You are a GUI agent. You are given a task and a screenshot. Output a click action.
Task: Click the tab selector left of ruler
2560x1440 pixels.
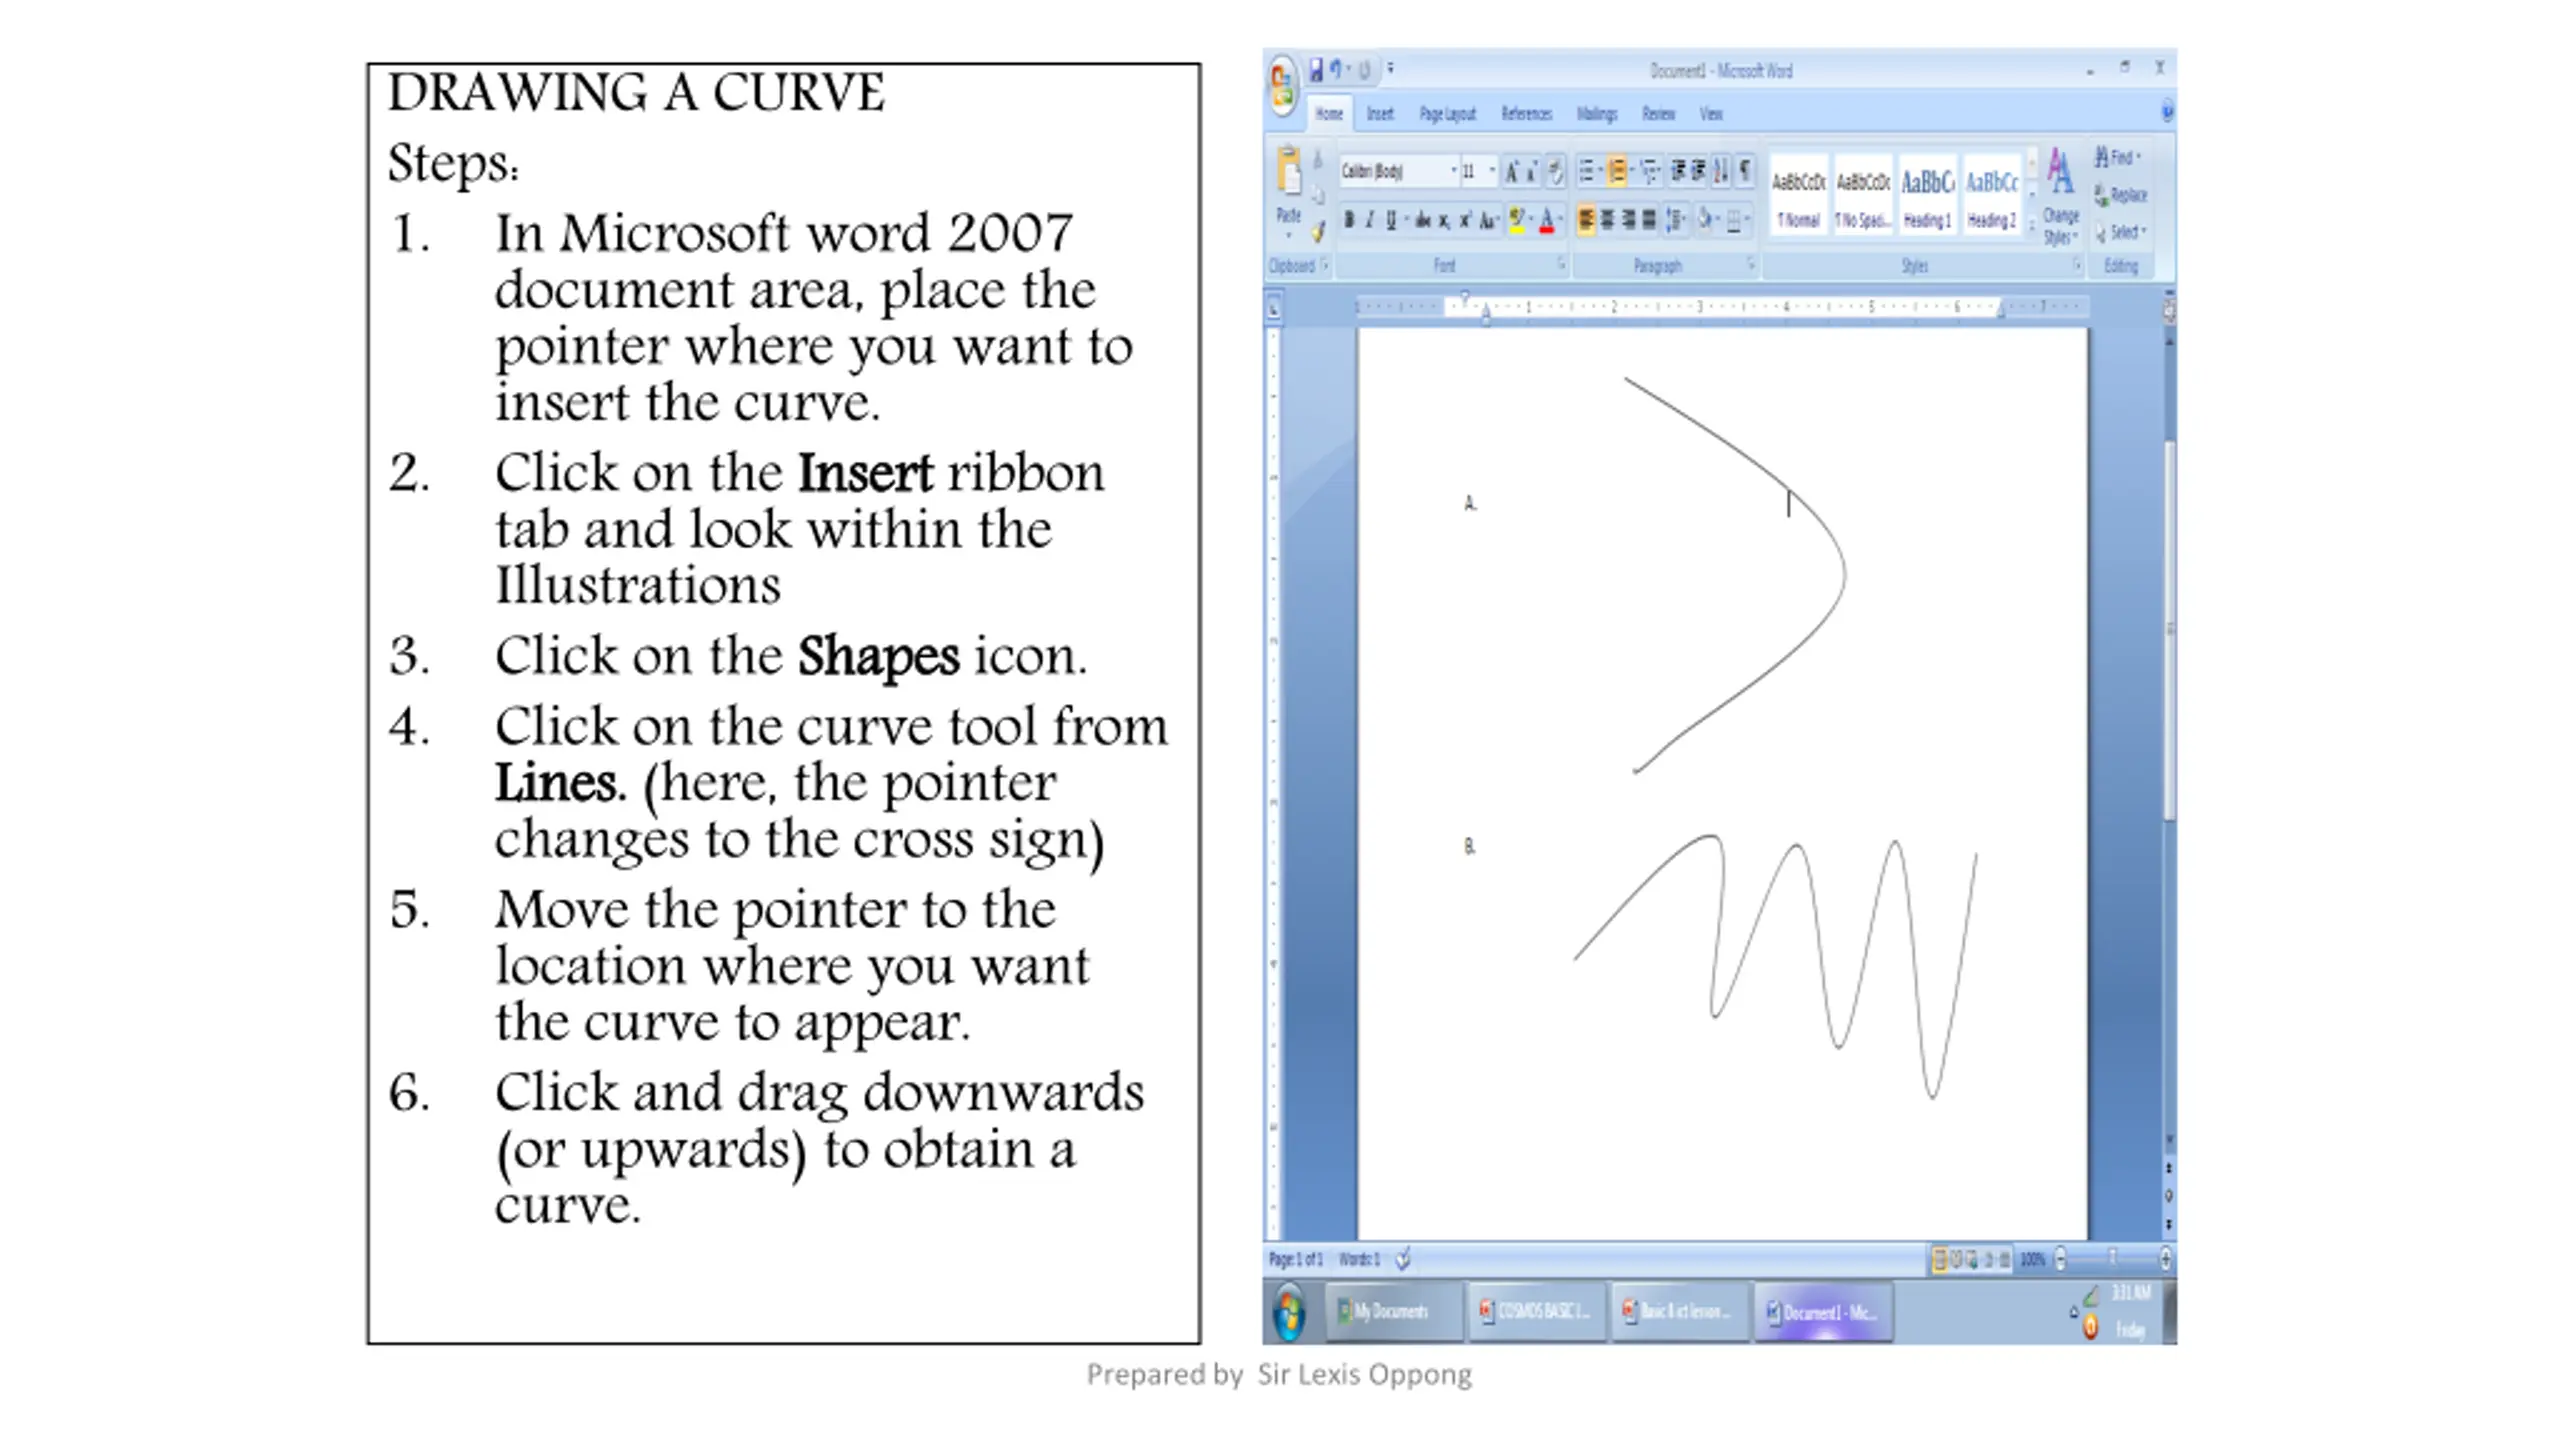[x=1274, y=309]
